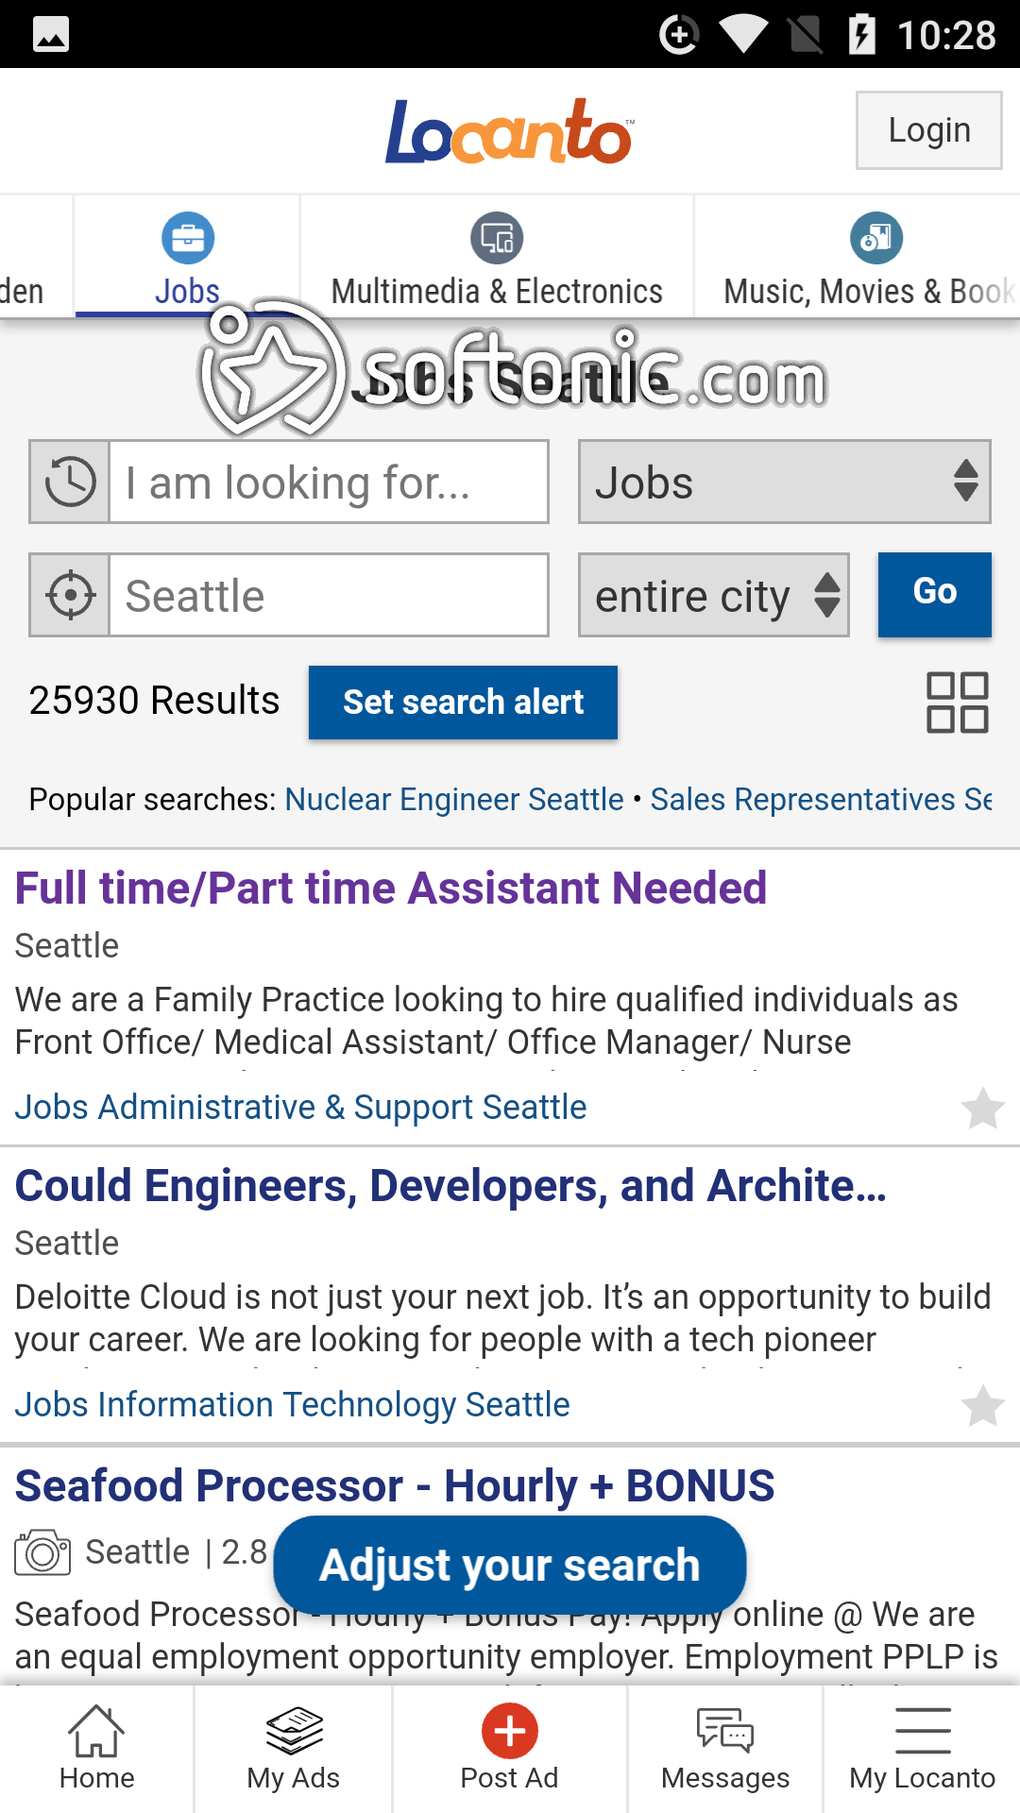Select the Jobs category tab
The width and height of the screenshot is (1020, 1813).
click(187, 259)
